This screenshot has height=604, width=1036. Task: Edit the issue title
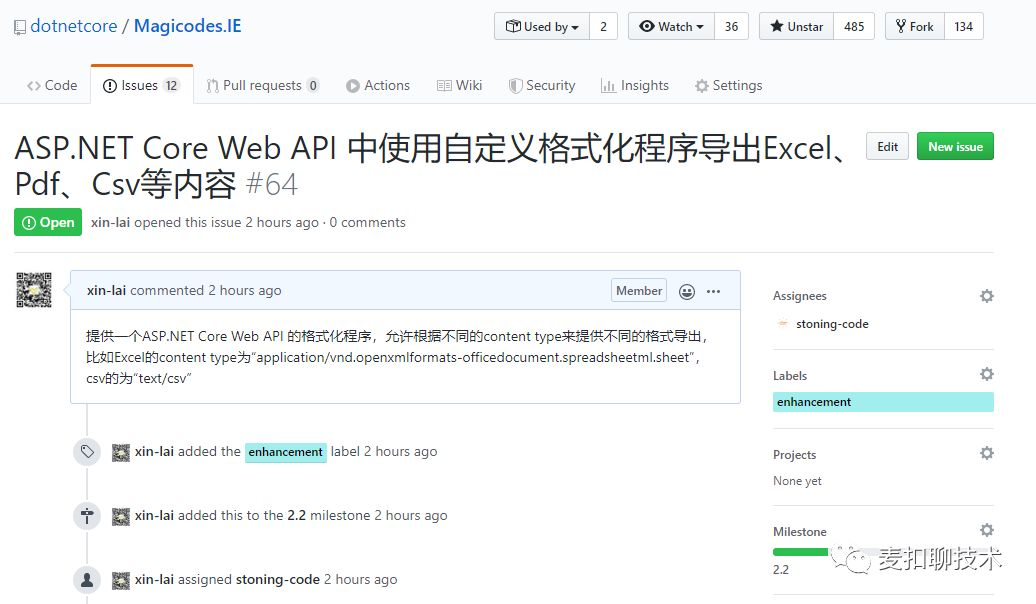pyautogui.click(x=887, y=147)
